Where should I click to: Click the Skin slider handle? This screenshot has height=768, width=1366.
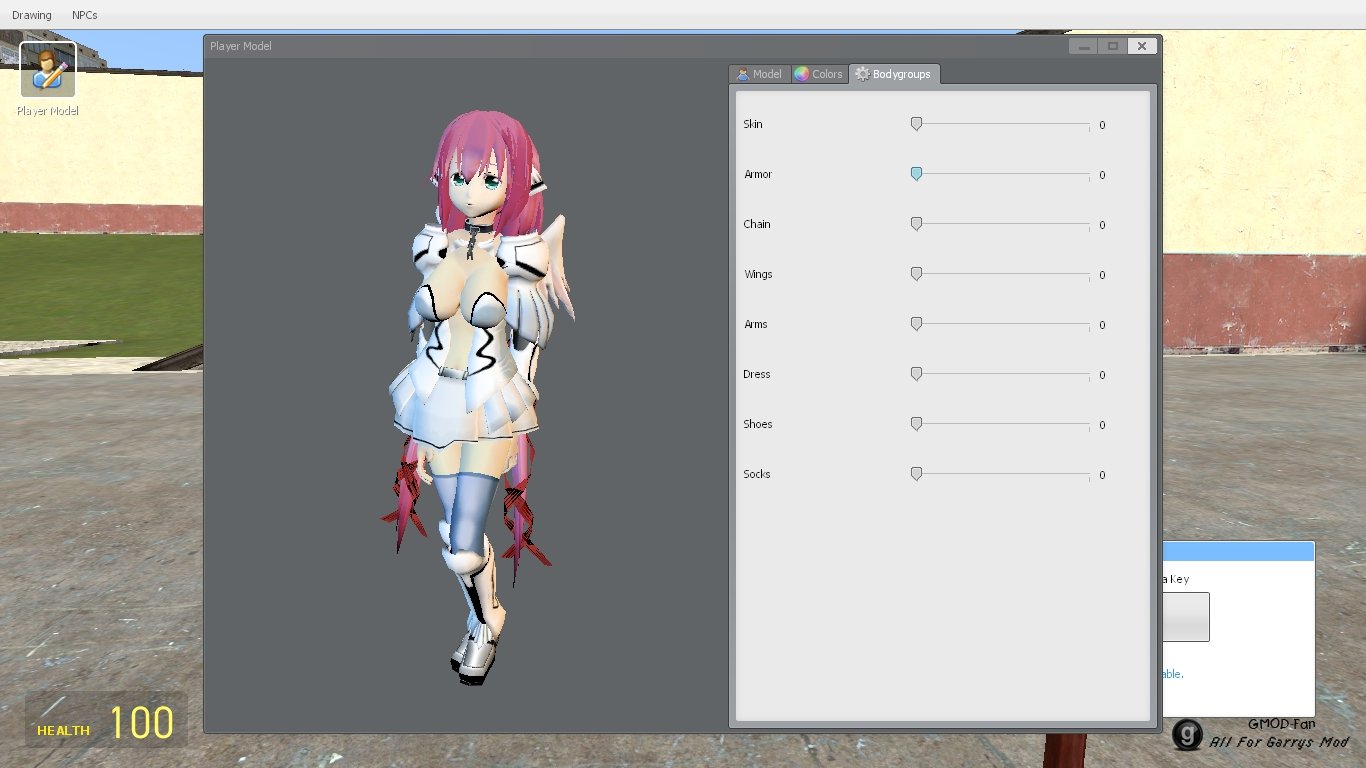pos(916,124)
